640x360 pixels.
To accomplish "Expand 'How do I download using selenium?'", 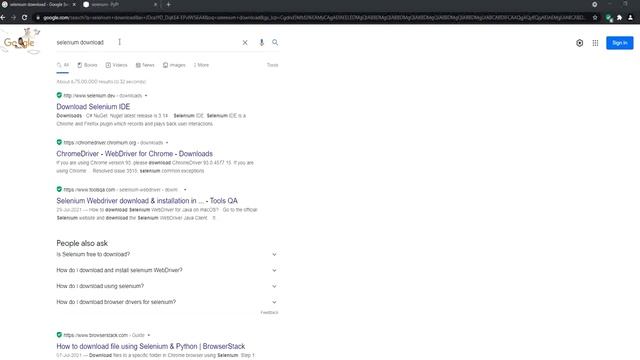I will point(167,286).
